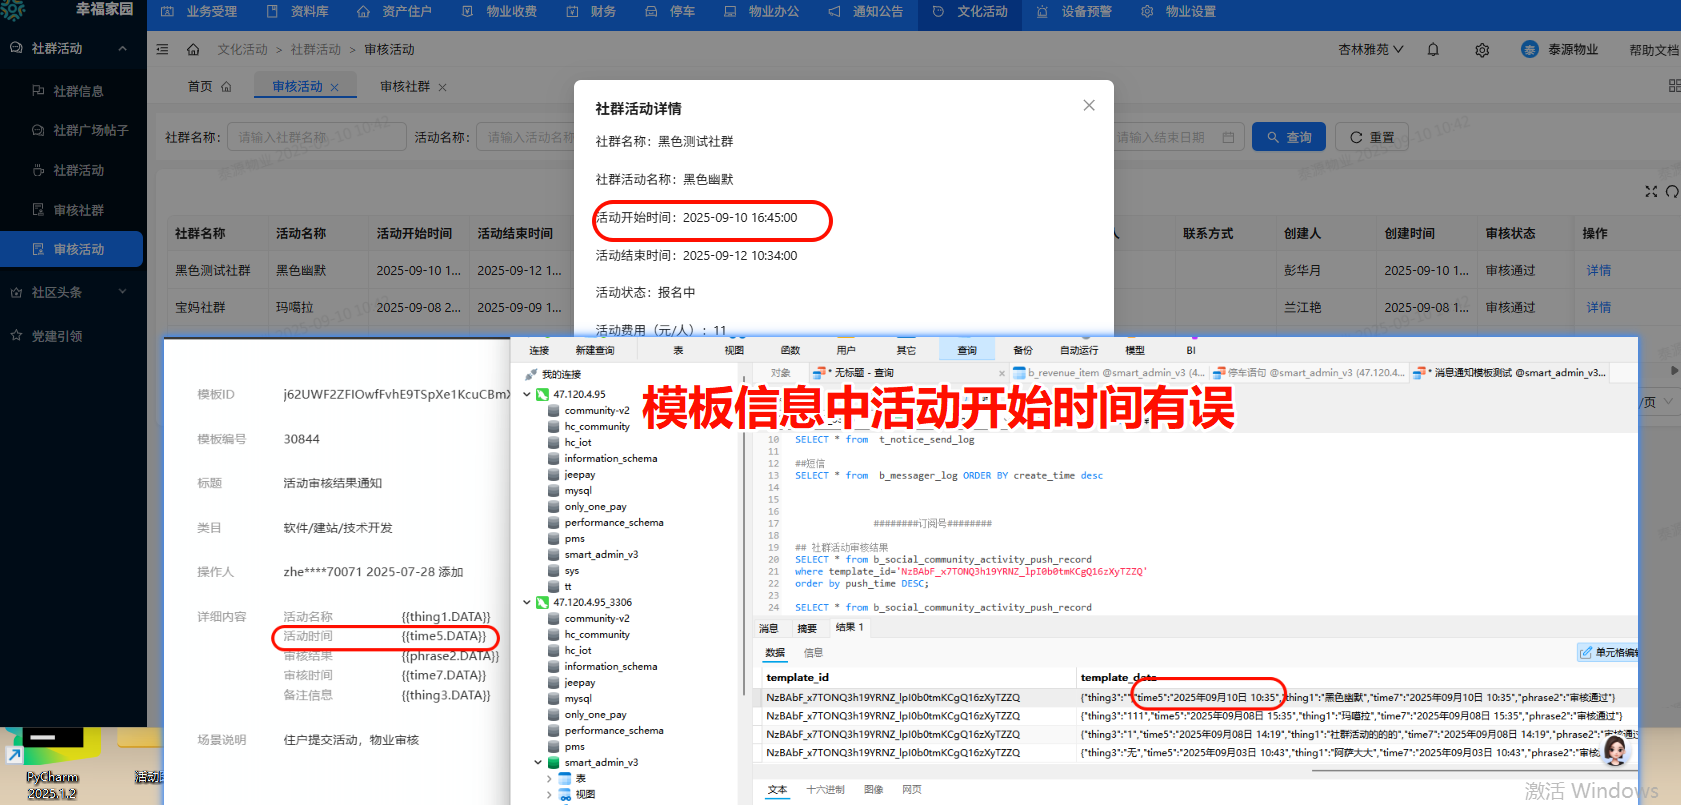Click the 查询 search button
The width and height of the screenshot is (1681, 805).
point(1289,137)
